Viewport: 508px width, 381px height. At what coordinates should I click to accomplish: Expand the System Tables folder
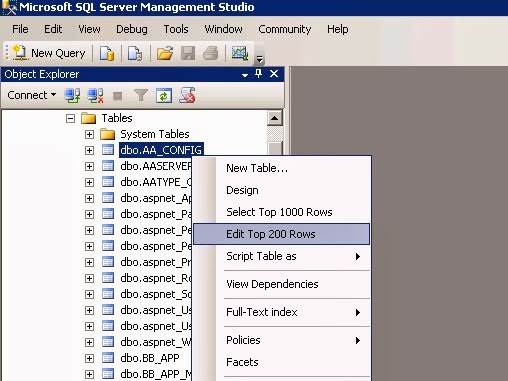[89, 134]
